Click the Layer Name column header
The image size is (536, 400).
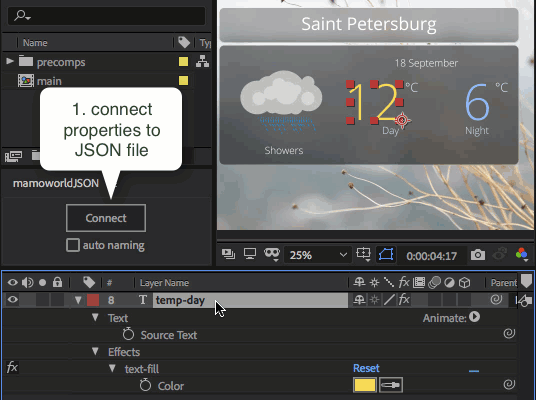[x=164, y=283]
